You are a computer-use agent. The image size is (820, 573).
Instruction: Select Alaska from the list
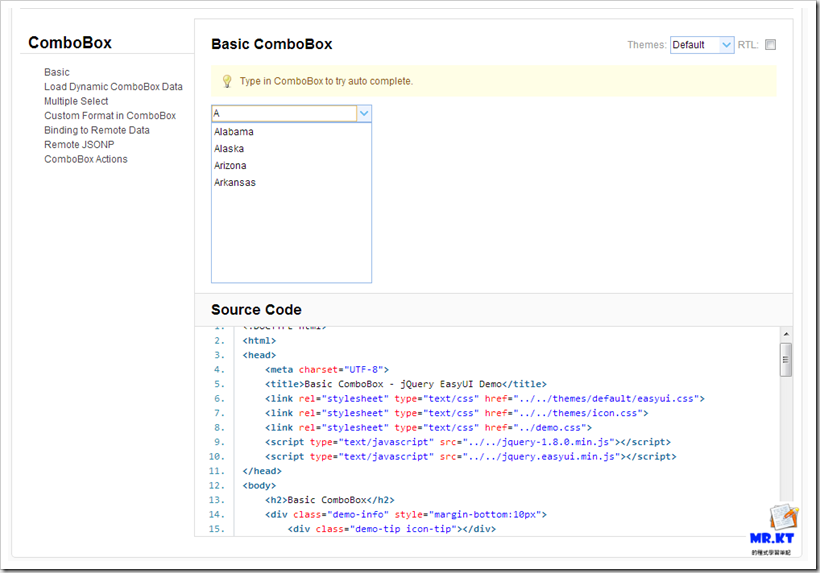click(291, 149)
